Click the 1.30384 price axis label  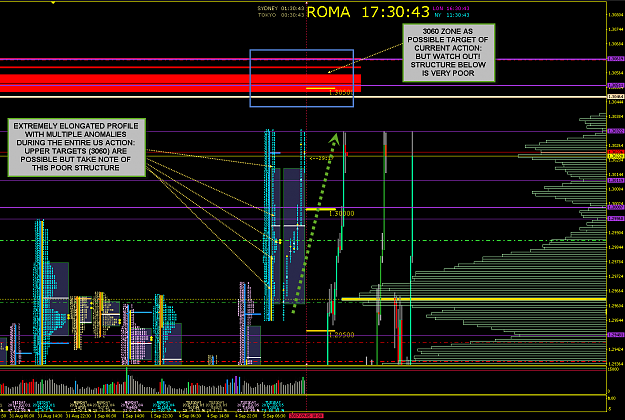tap(615, 116)
